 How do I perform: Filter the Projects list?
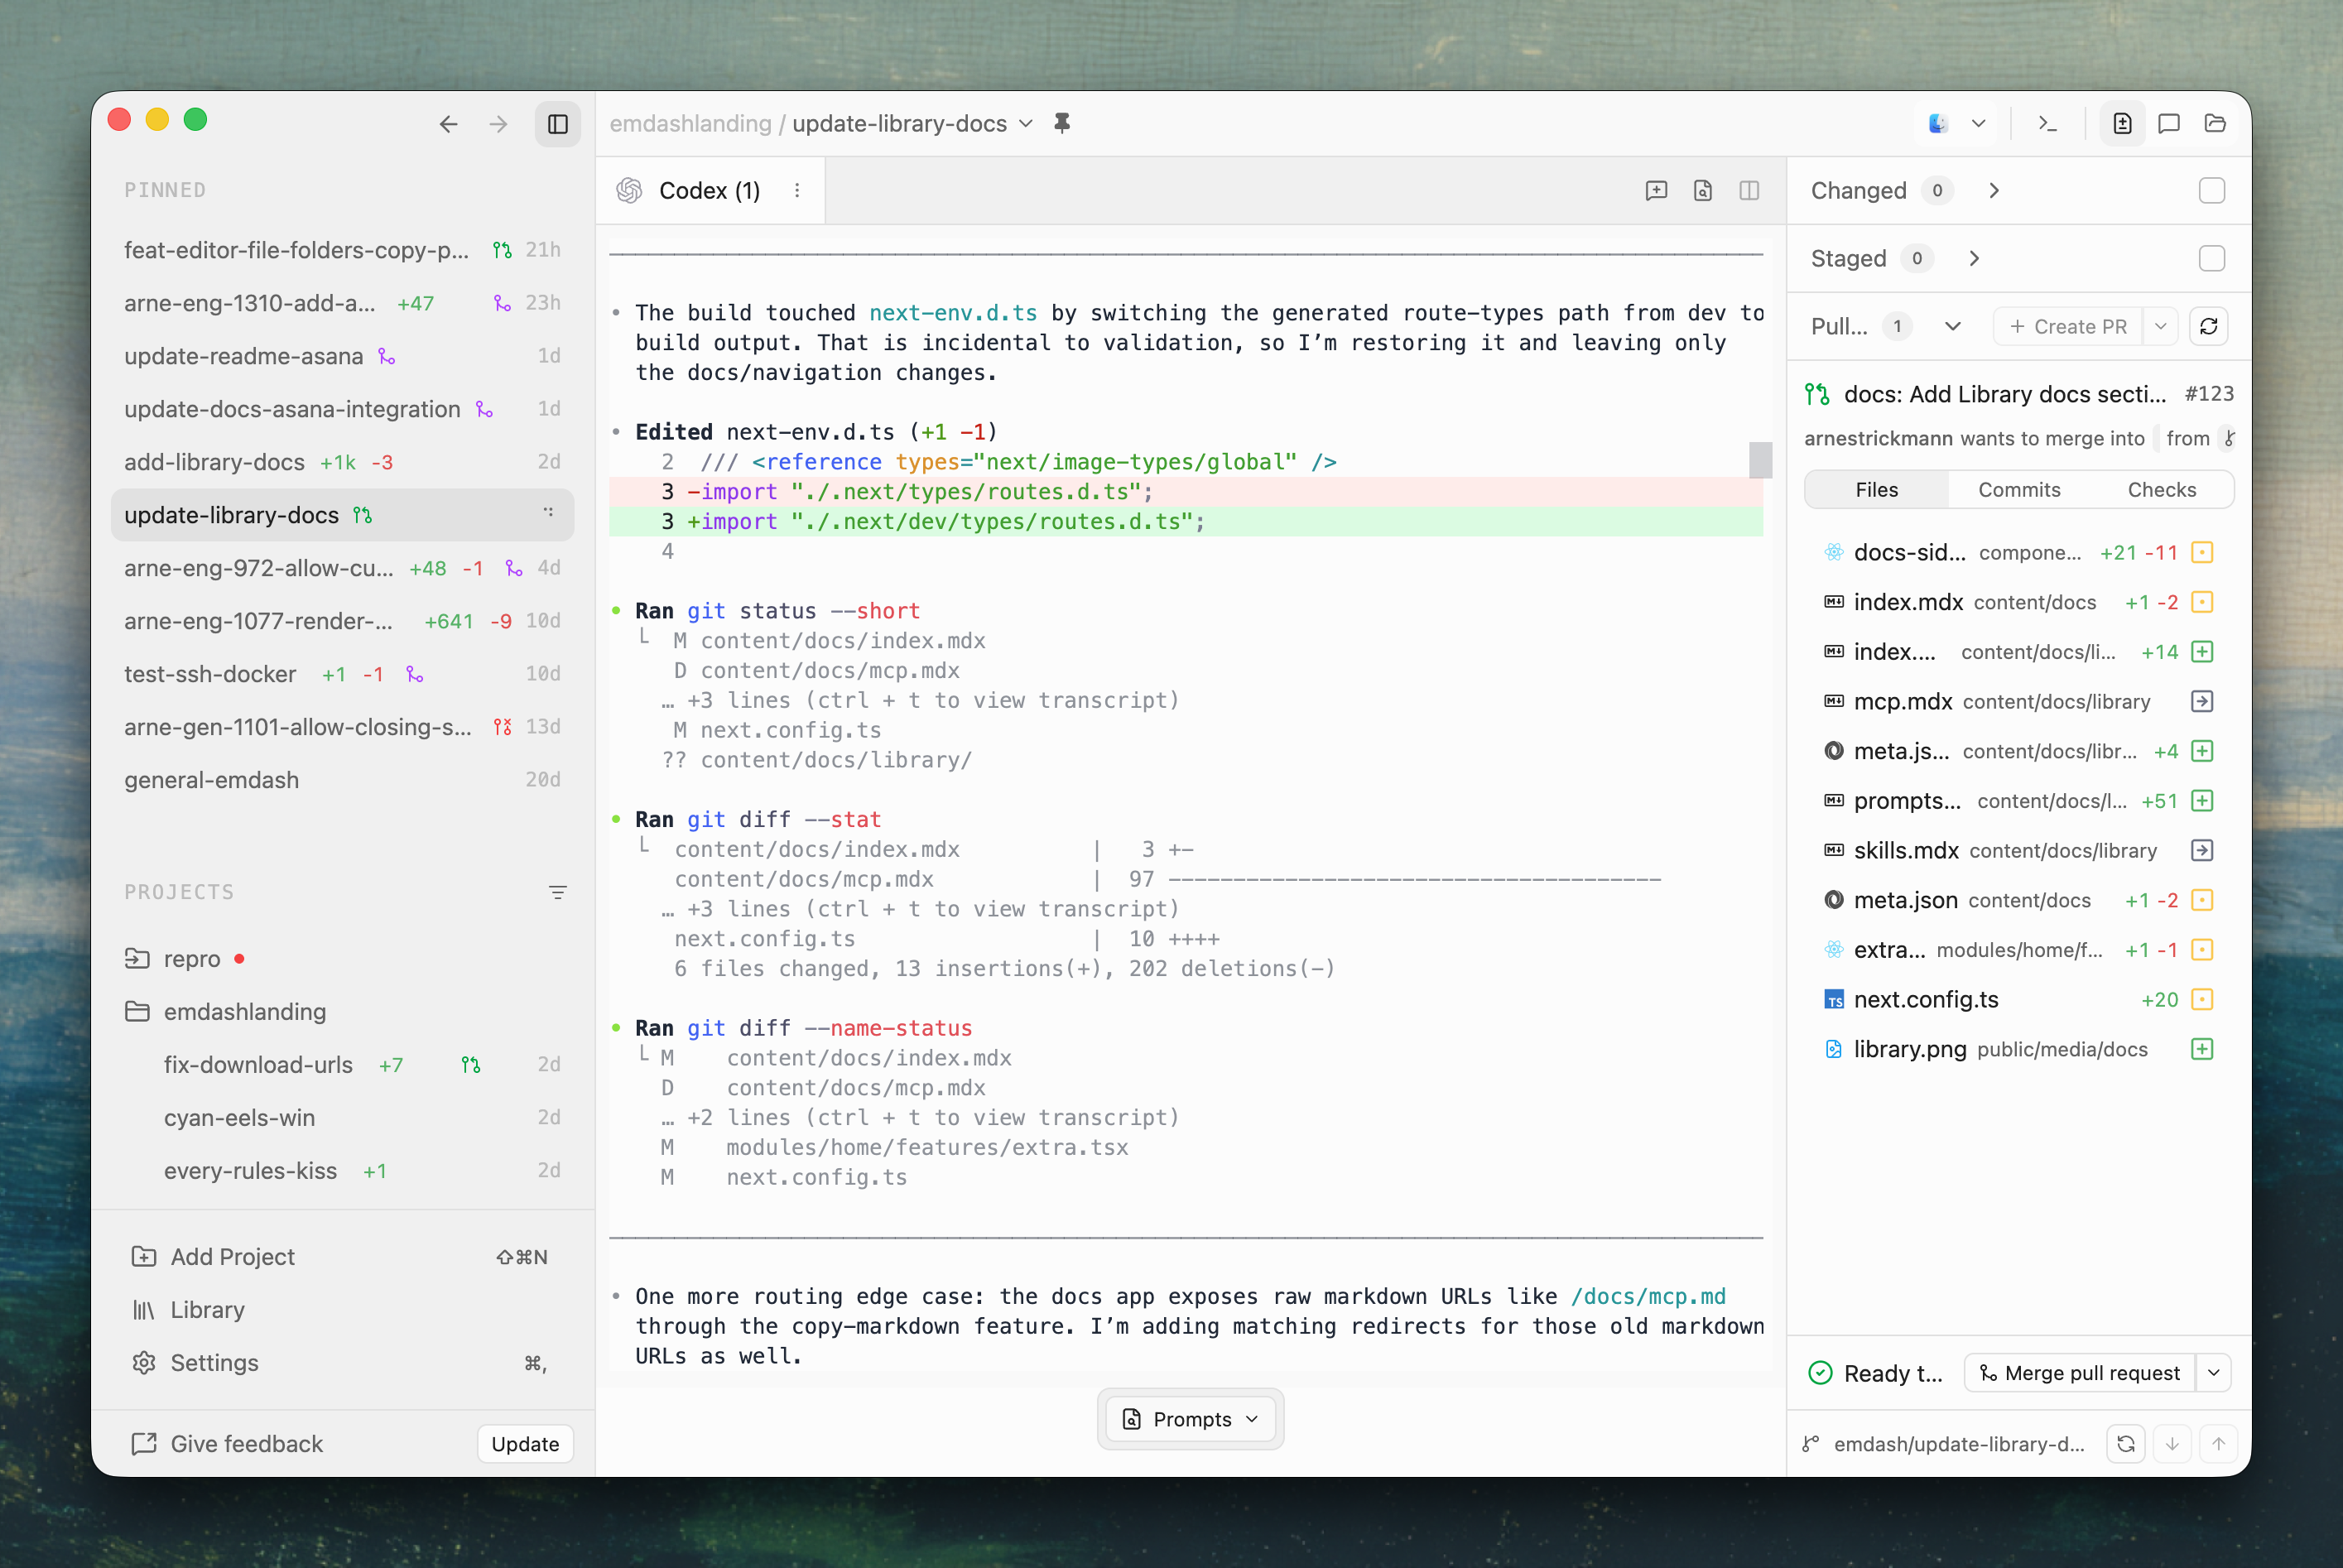pyautogui.click(x=558, y=892)
